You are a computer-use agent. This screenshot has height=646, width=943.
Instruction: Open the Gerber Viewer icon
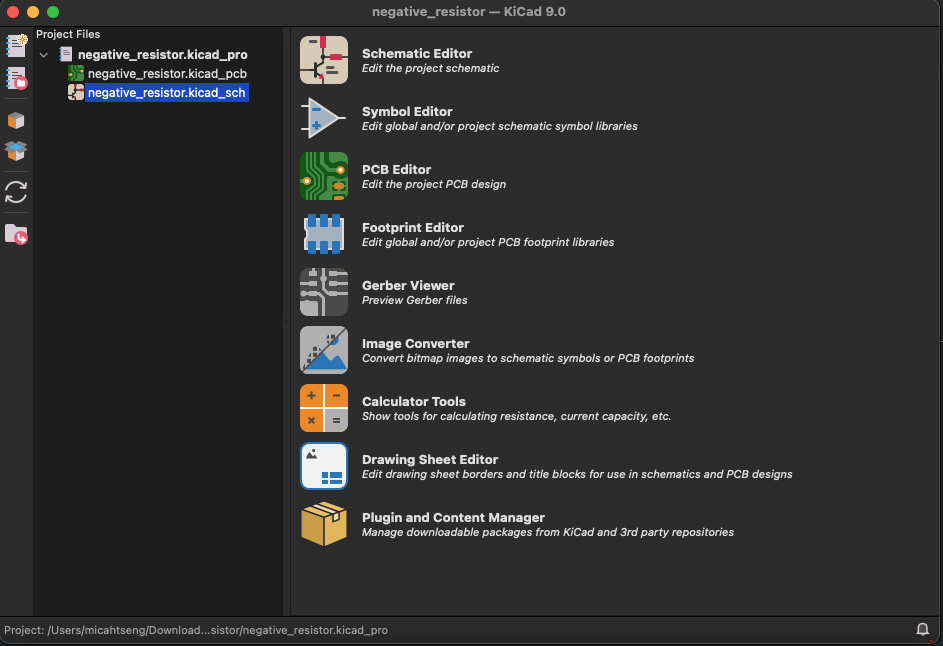point(324,292)
